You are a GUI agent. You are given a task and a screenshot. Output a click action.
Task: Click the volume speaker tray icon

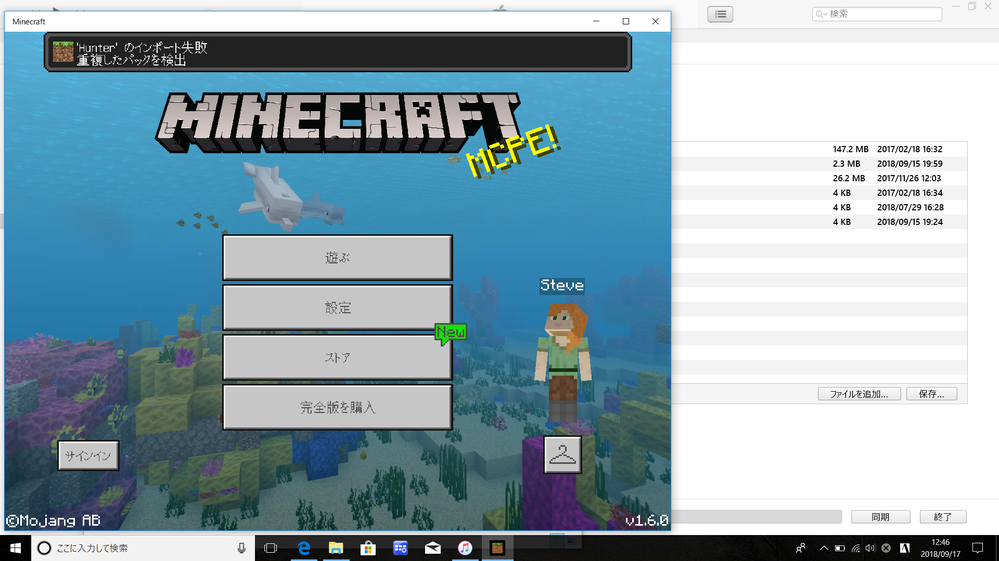coord(870,548)
